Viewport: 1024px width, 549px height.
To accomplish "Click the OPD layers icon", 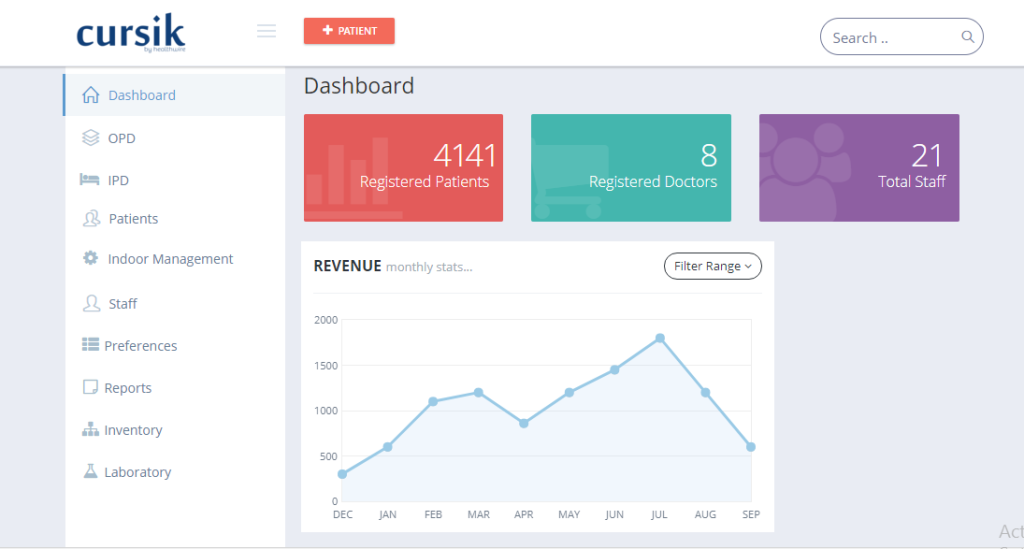I will coord(91,138).
